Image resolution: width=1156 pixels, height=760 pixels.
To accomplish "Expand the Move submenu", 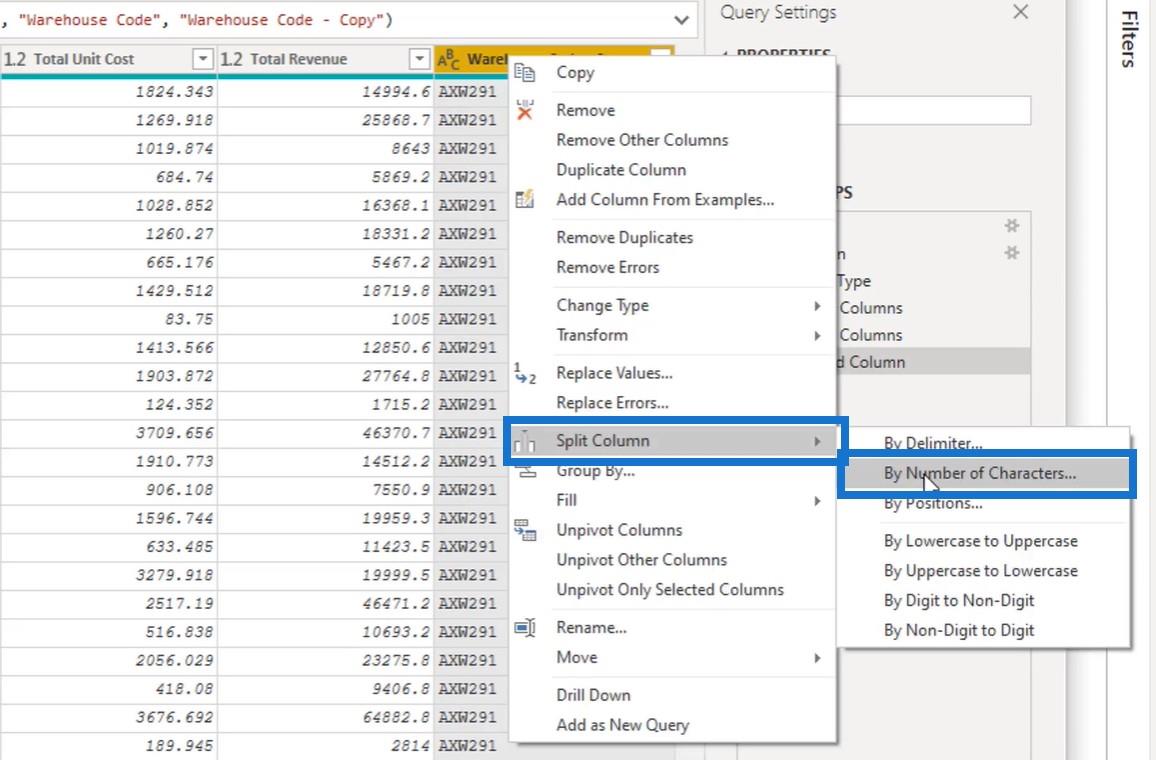I will pyautogui.click(x=817, y=658).
